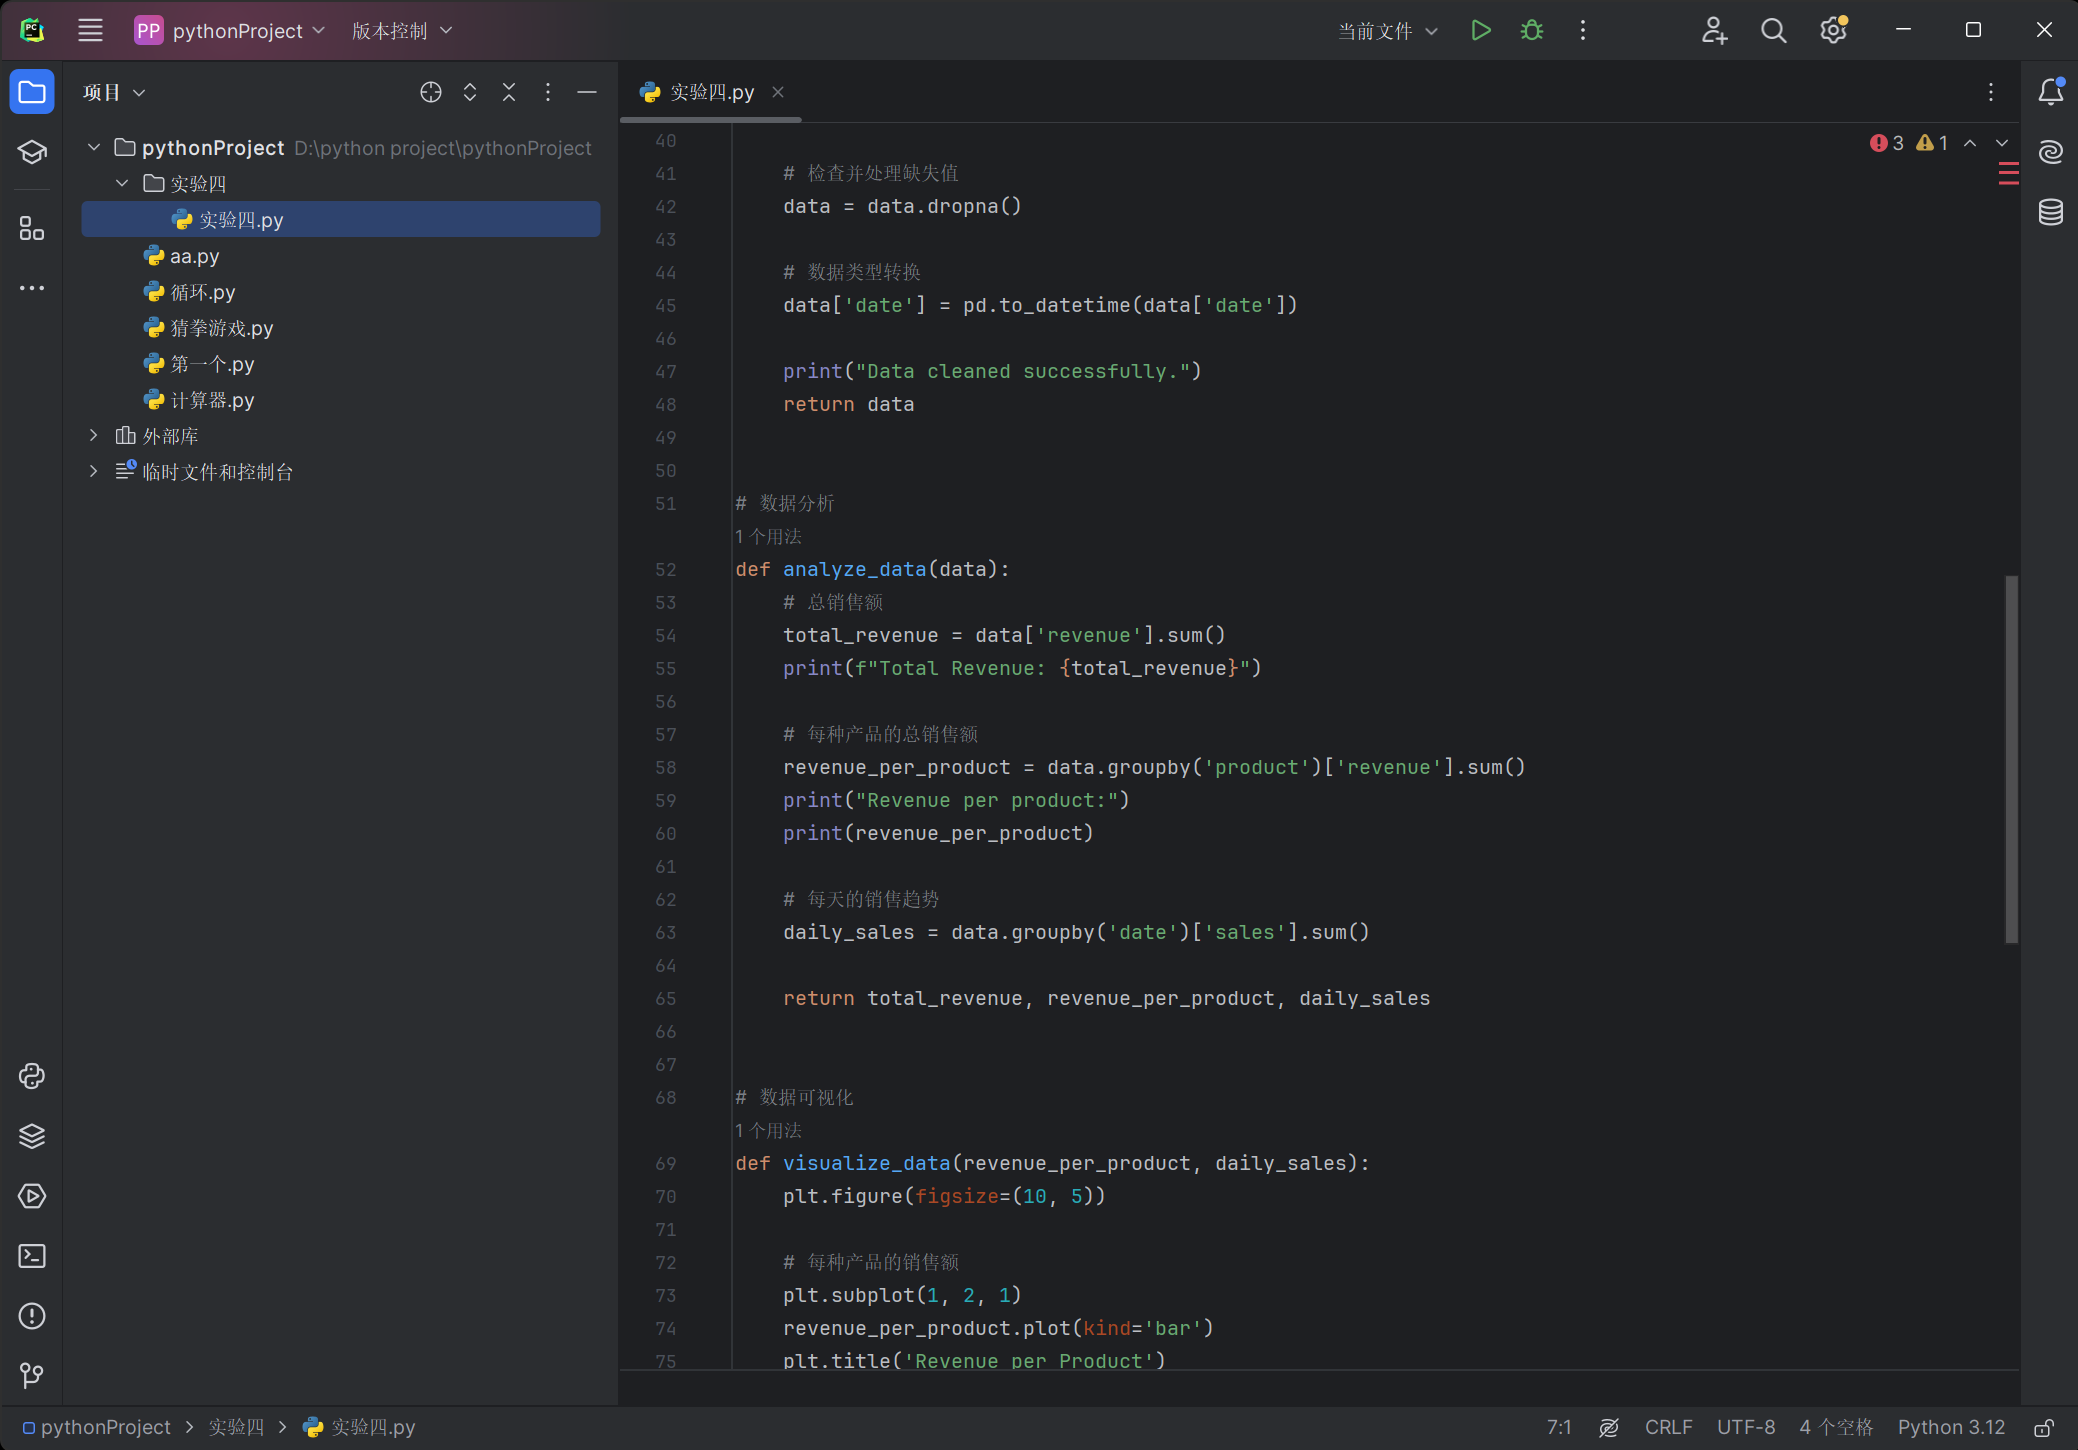This screenshot has height=1450, width=2078.
Task: Toggle the file read-only lock icon
Action: click(2044, 1427)
